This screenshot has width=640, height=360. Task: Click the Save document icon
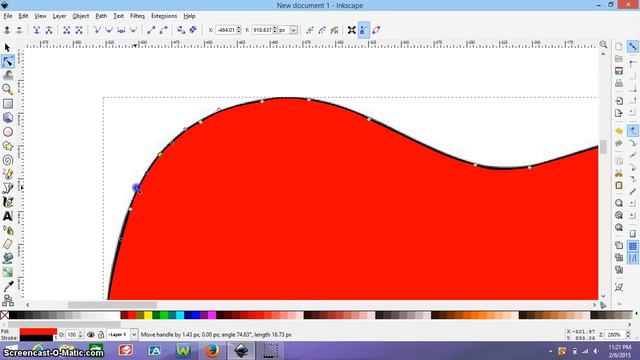(x=619, y=71)
